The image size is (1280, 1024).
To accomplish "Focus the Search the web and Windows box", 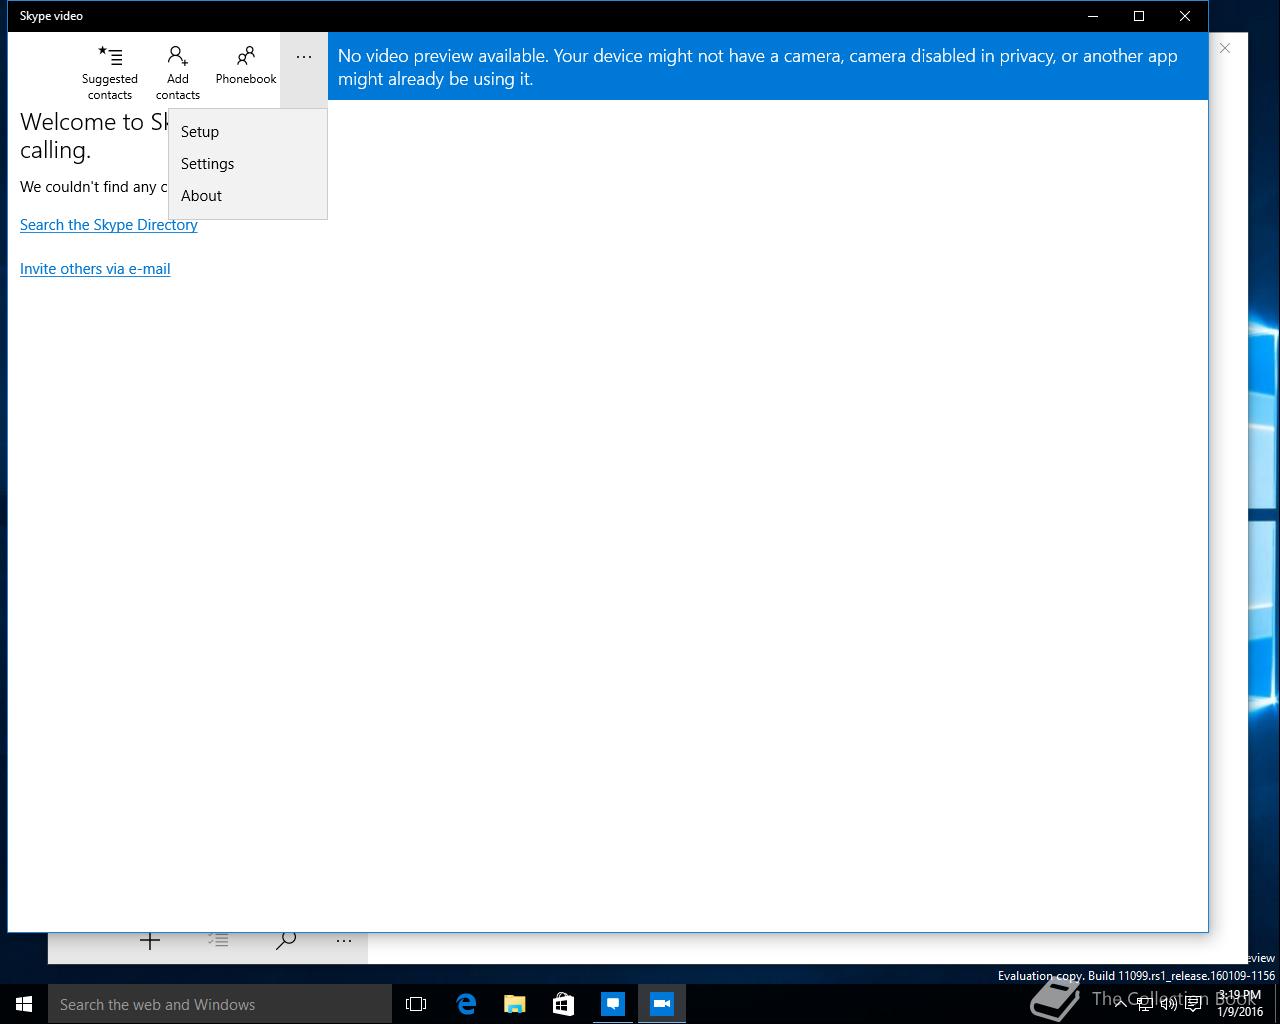I will [220, 1004].
